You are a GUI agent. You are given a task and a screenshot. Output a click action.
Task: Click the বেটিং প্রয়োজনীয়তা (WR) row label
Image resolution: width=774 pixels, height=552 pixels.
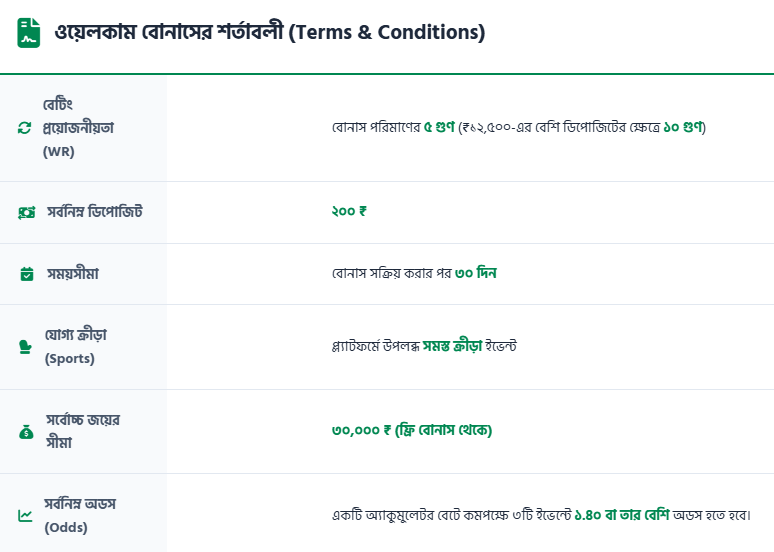79,128
